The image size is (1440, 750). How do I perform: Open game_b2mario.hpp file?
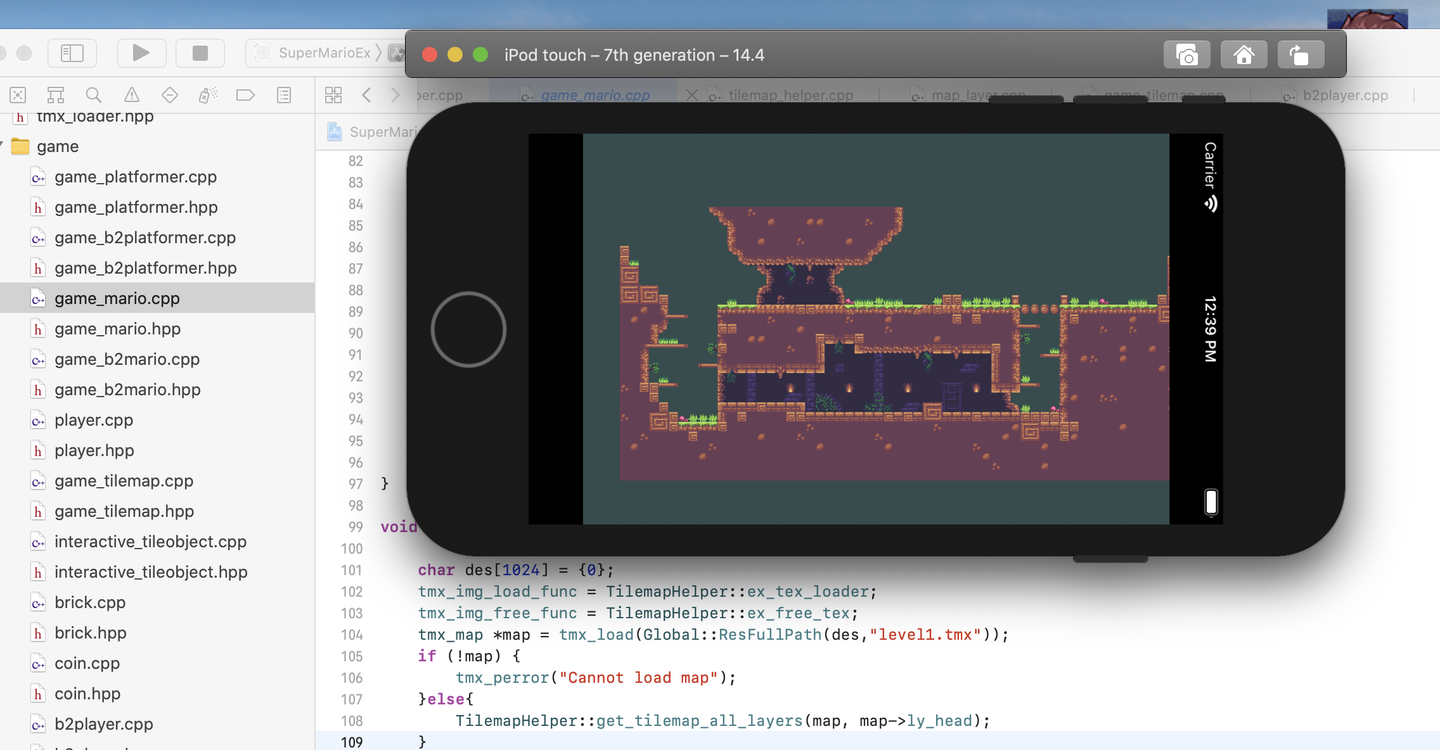[x=157, y=390]
